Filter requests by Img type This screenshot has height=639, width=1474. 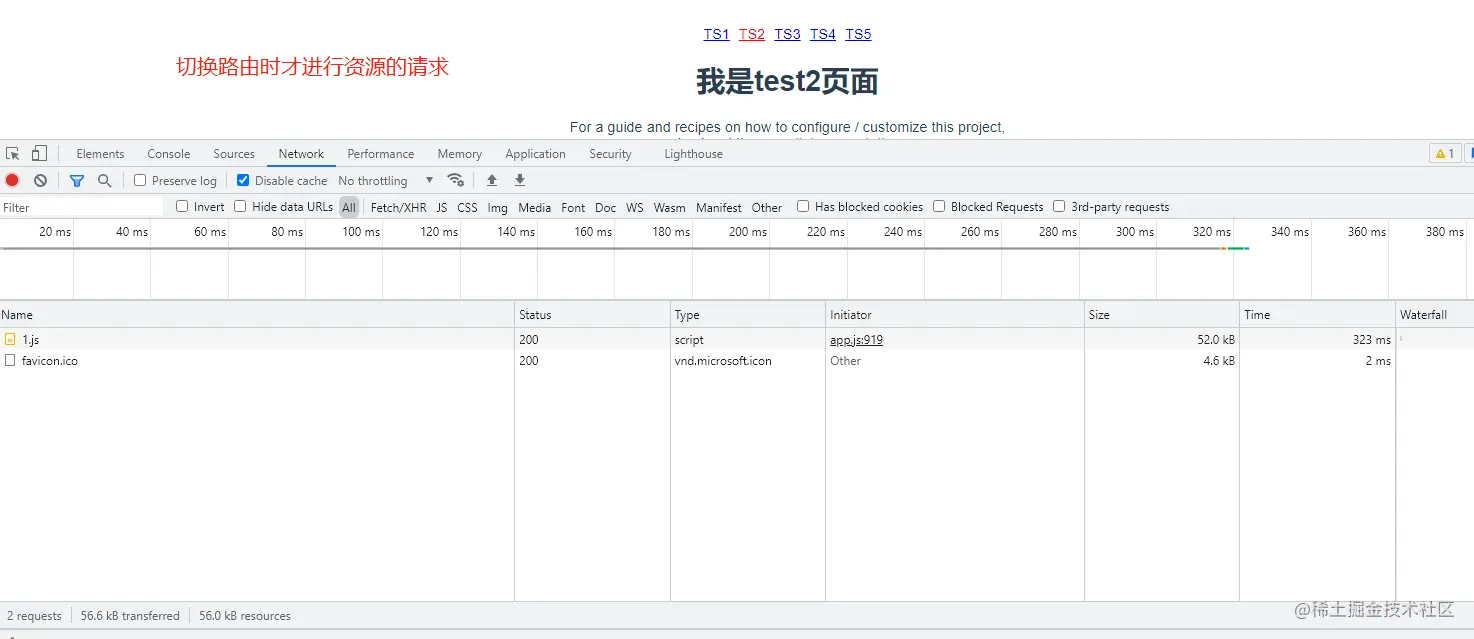coord(497,208)
